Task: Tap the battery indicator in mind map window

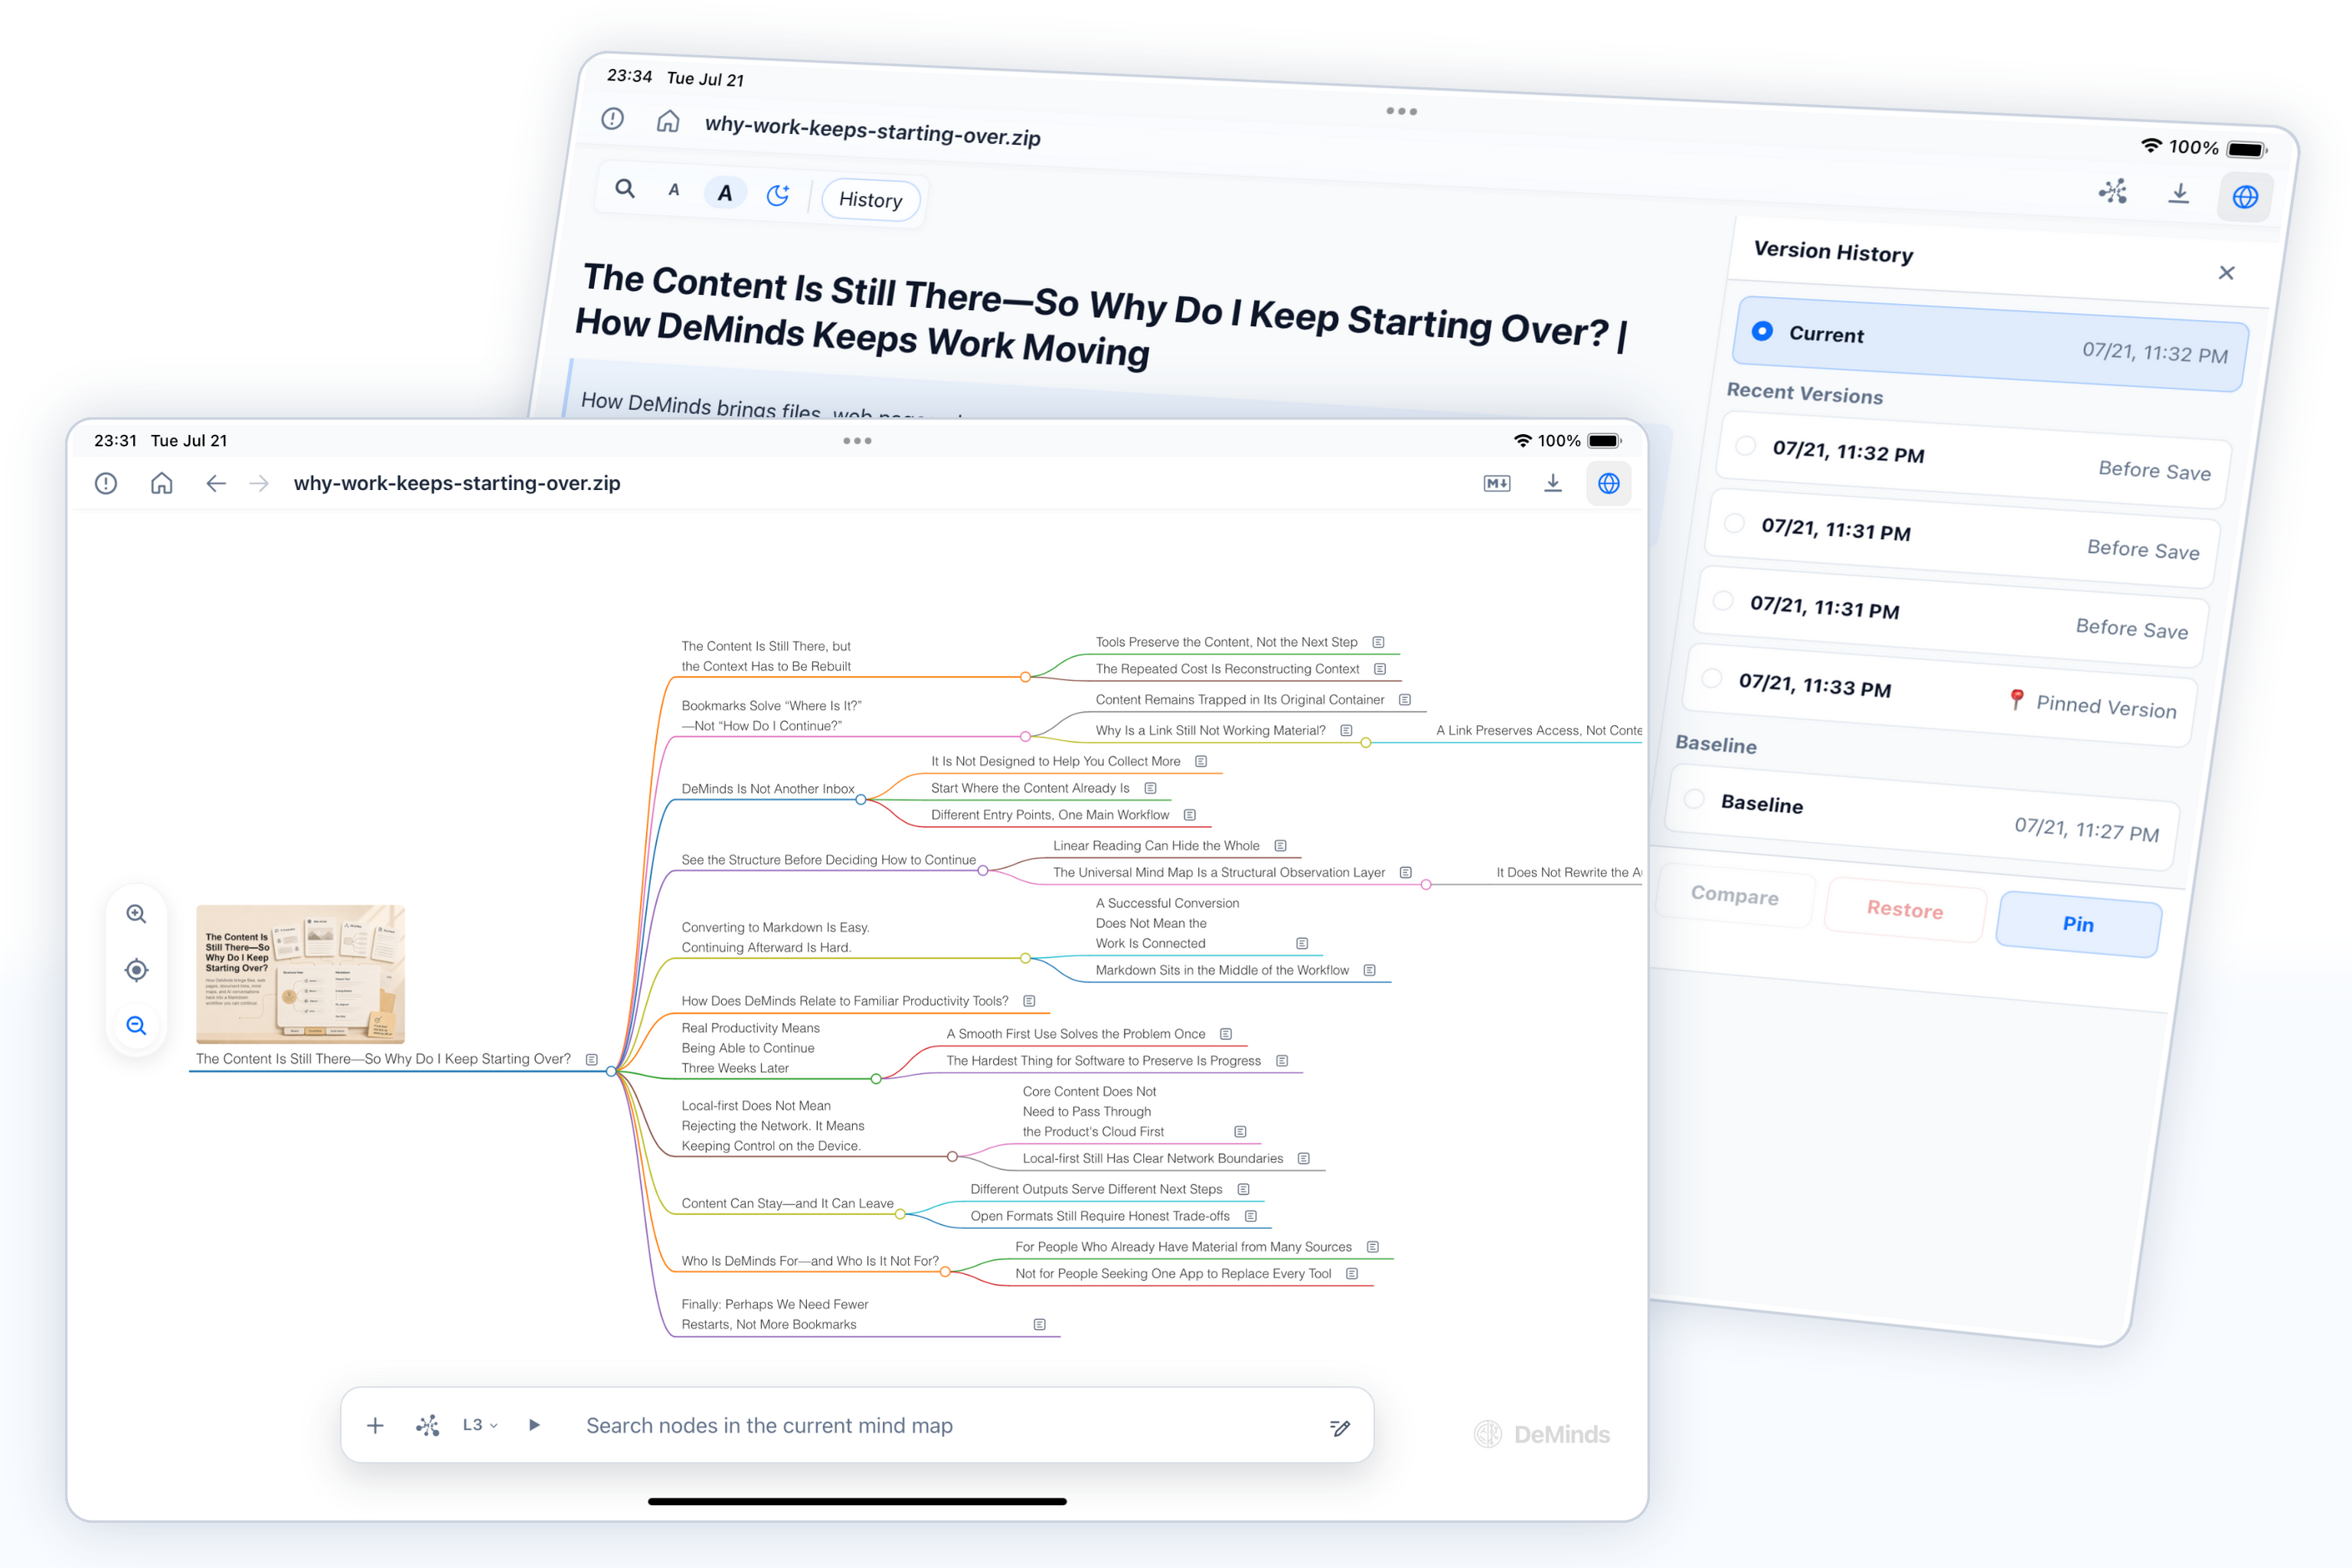Action: (x=1604, y=441)
